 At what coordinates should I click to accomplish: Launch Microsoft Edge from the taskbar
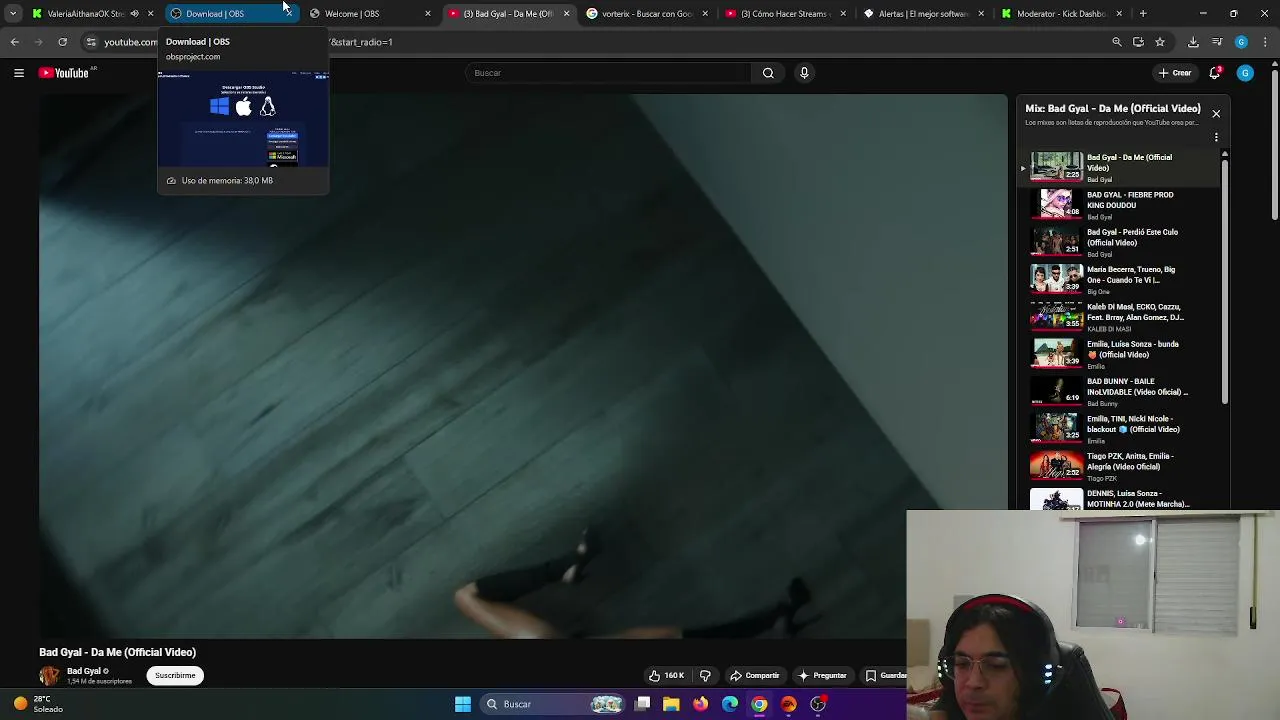coord(730,704)
